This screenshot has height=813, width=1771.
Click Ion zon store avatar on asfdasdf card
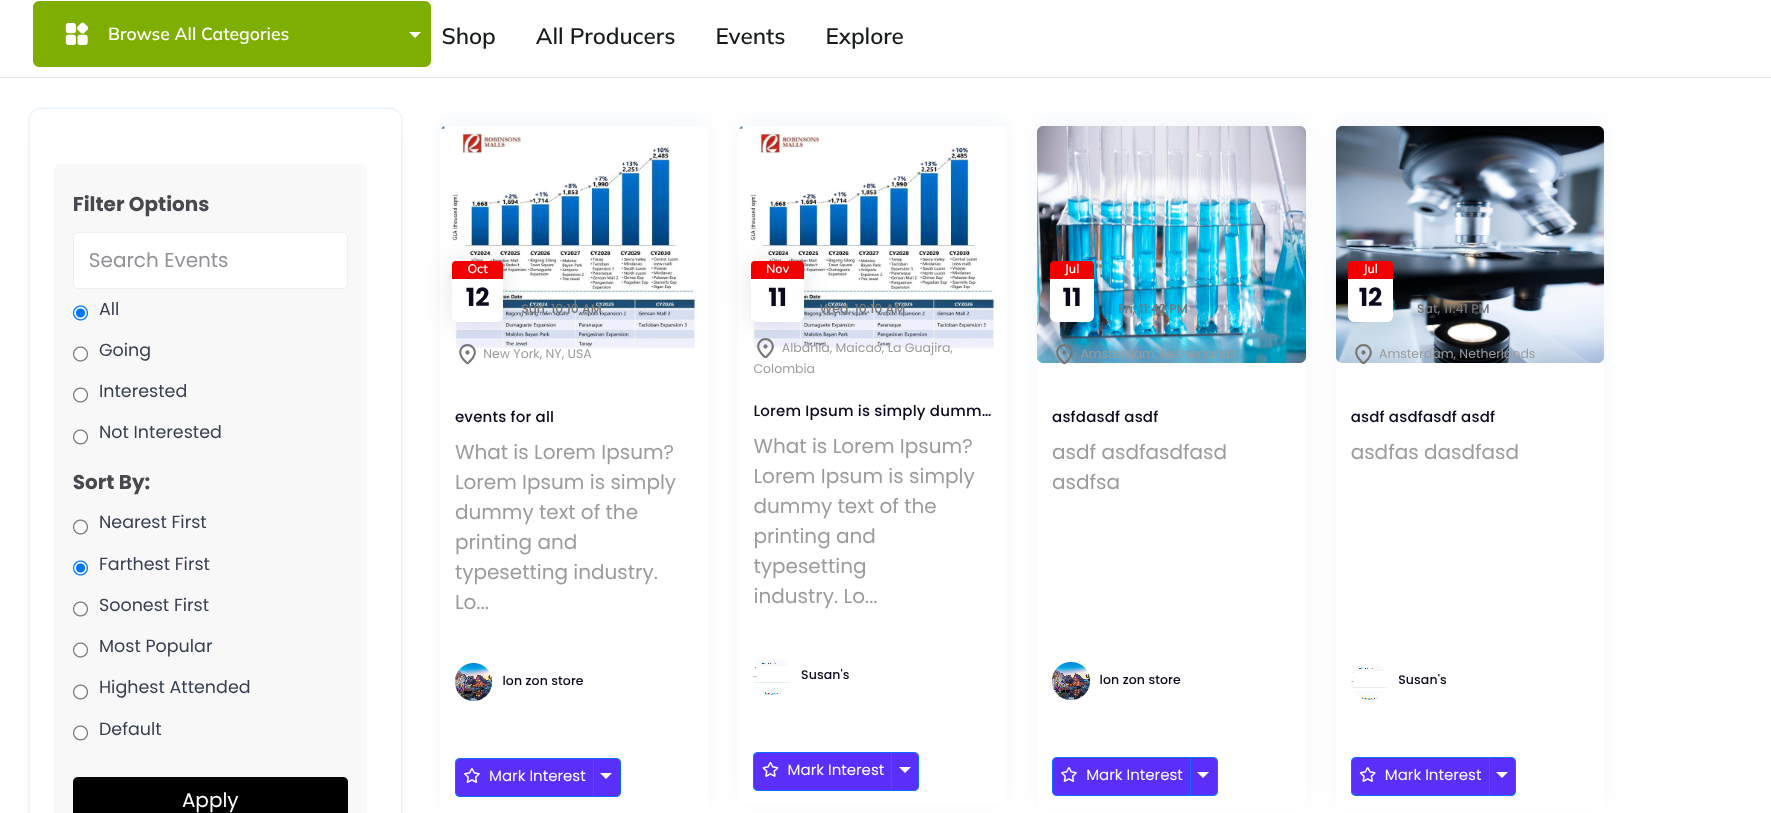click(1071, 680)
